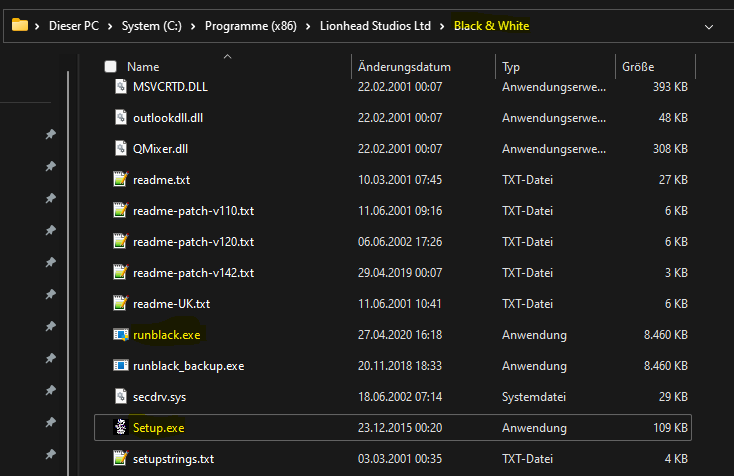Sort by the Größe column header

pyautogui.click(x=638, y=67)
